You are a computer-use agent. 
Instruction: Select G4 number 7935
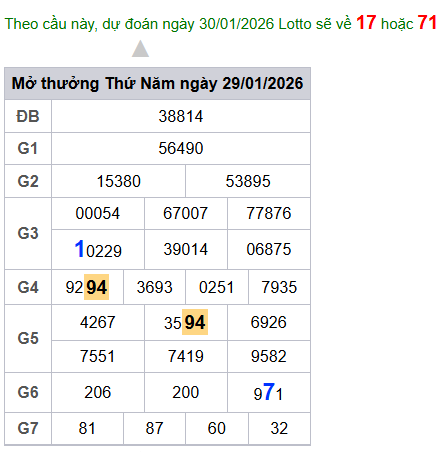tap(279, 288)
